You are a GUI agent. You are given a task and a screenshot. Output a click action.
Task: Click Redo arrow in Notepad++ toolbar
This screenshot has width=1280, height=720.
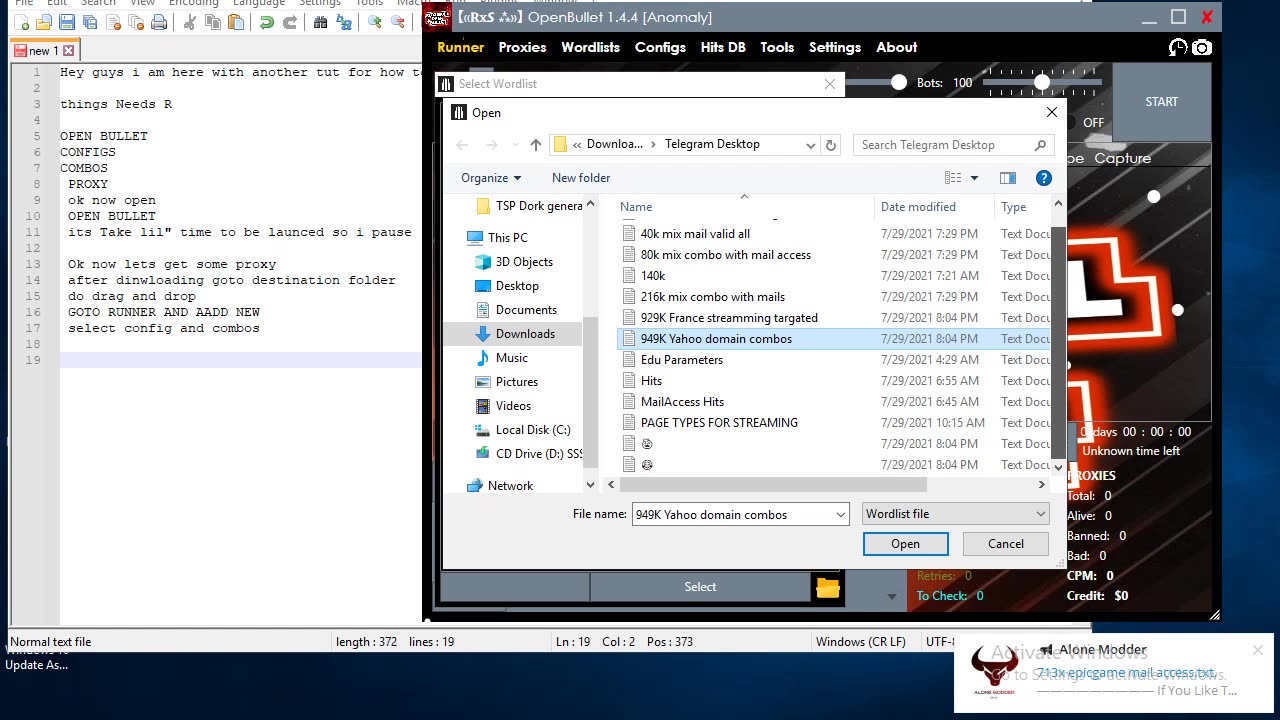click(x=289, y=23)
